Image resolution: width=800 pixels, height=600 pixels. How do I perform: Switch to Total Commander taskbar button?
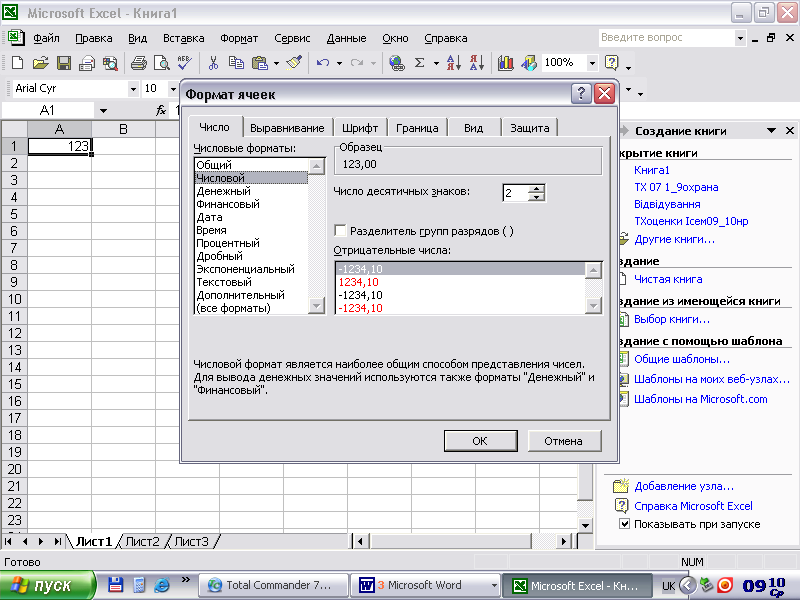273,585
